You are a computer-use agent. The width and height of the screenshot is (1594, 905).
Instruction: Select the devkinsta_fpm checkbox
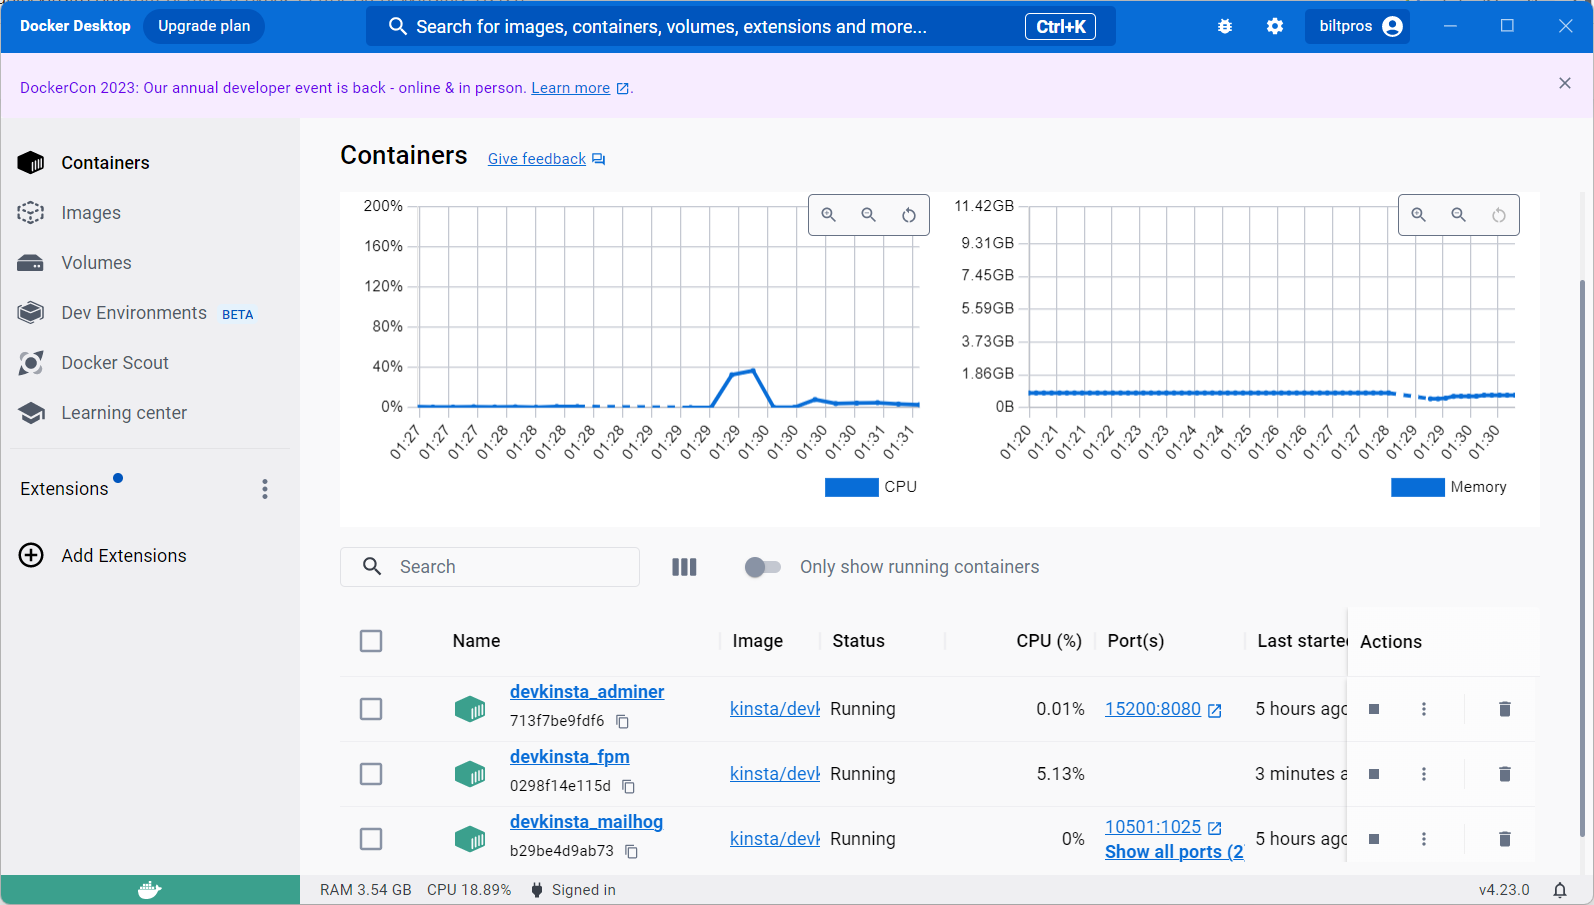click(371, 774)
